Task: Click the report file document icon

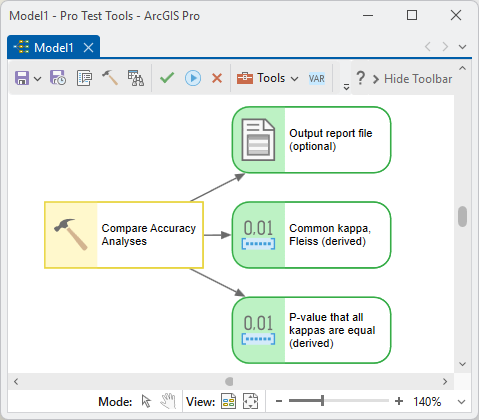Action: pos(258,140)
